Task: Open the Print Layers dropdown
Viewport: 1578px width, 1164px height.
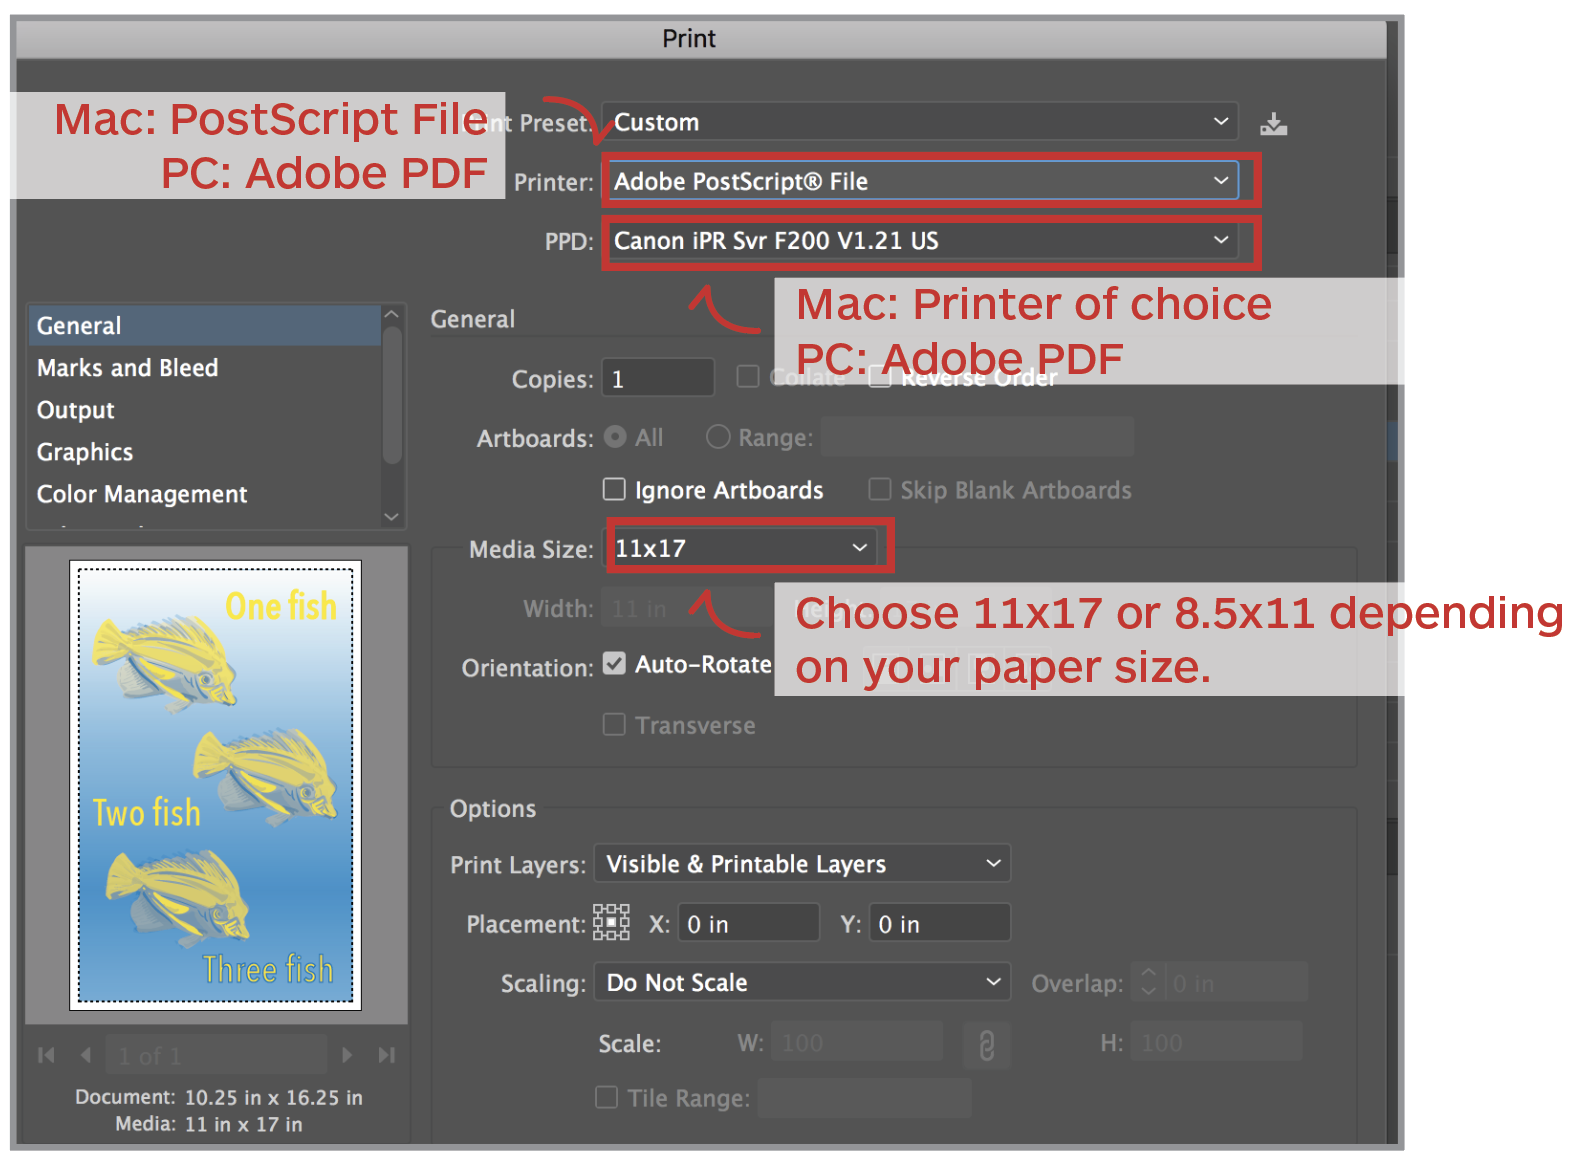Action: pos(802,864)
